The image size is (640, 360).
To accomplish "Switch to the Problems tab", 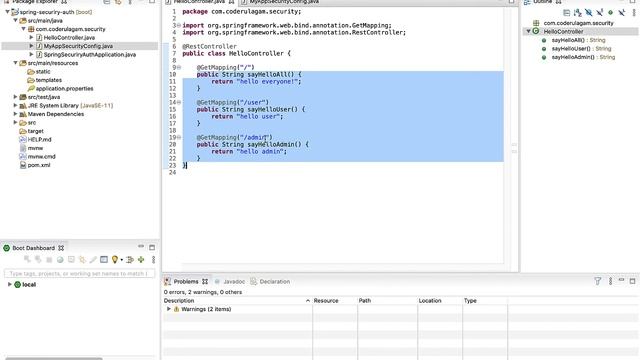I will coord(186,282).
